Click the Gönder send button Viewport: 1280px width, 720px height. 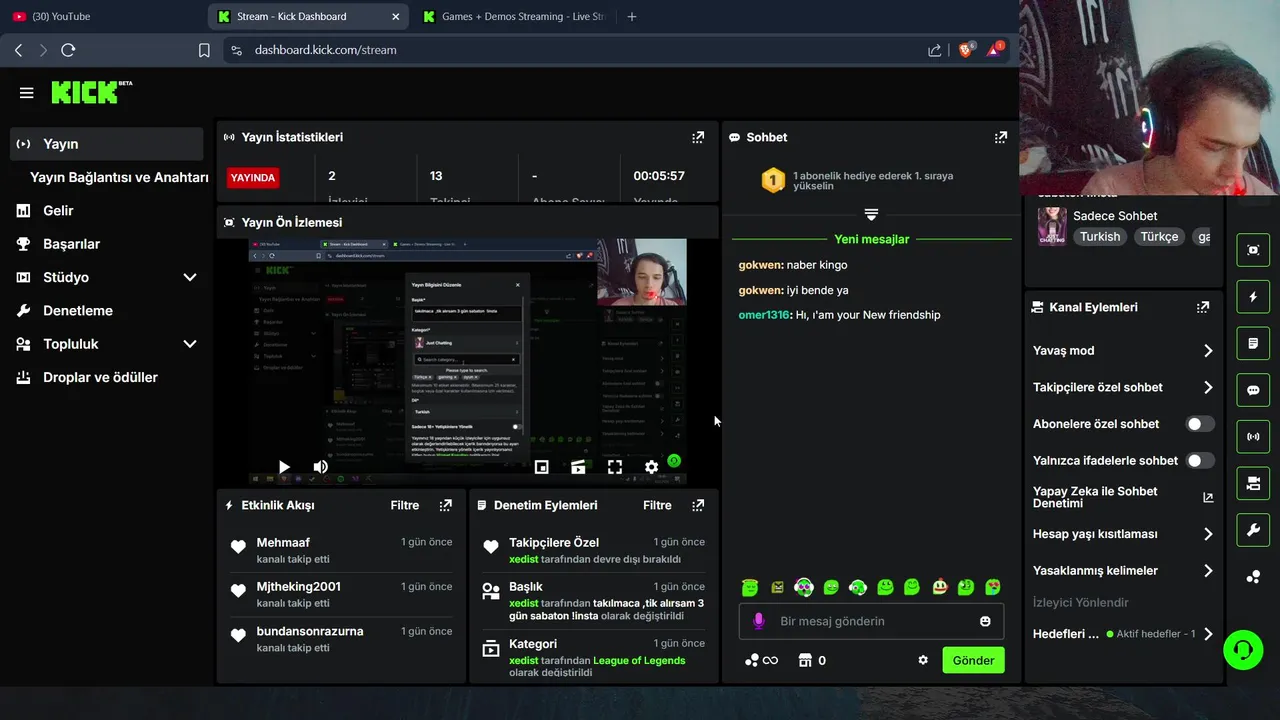point(973,660)
